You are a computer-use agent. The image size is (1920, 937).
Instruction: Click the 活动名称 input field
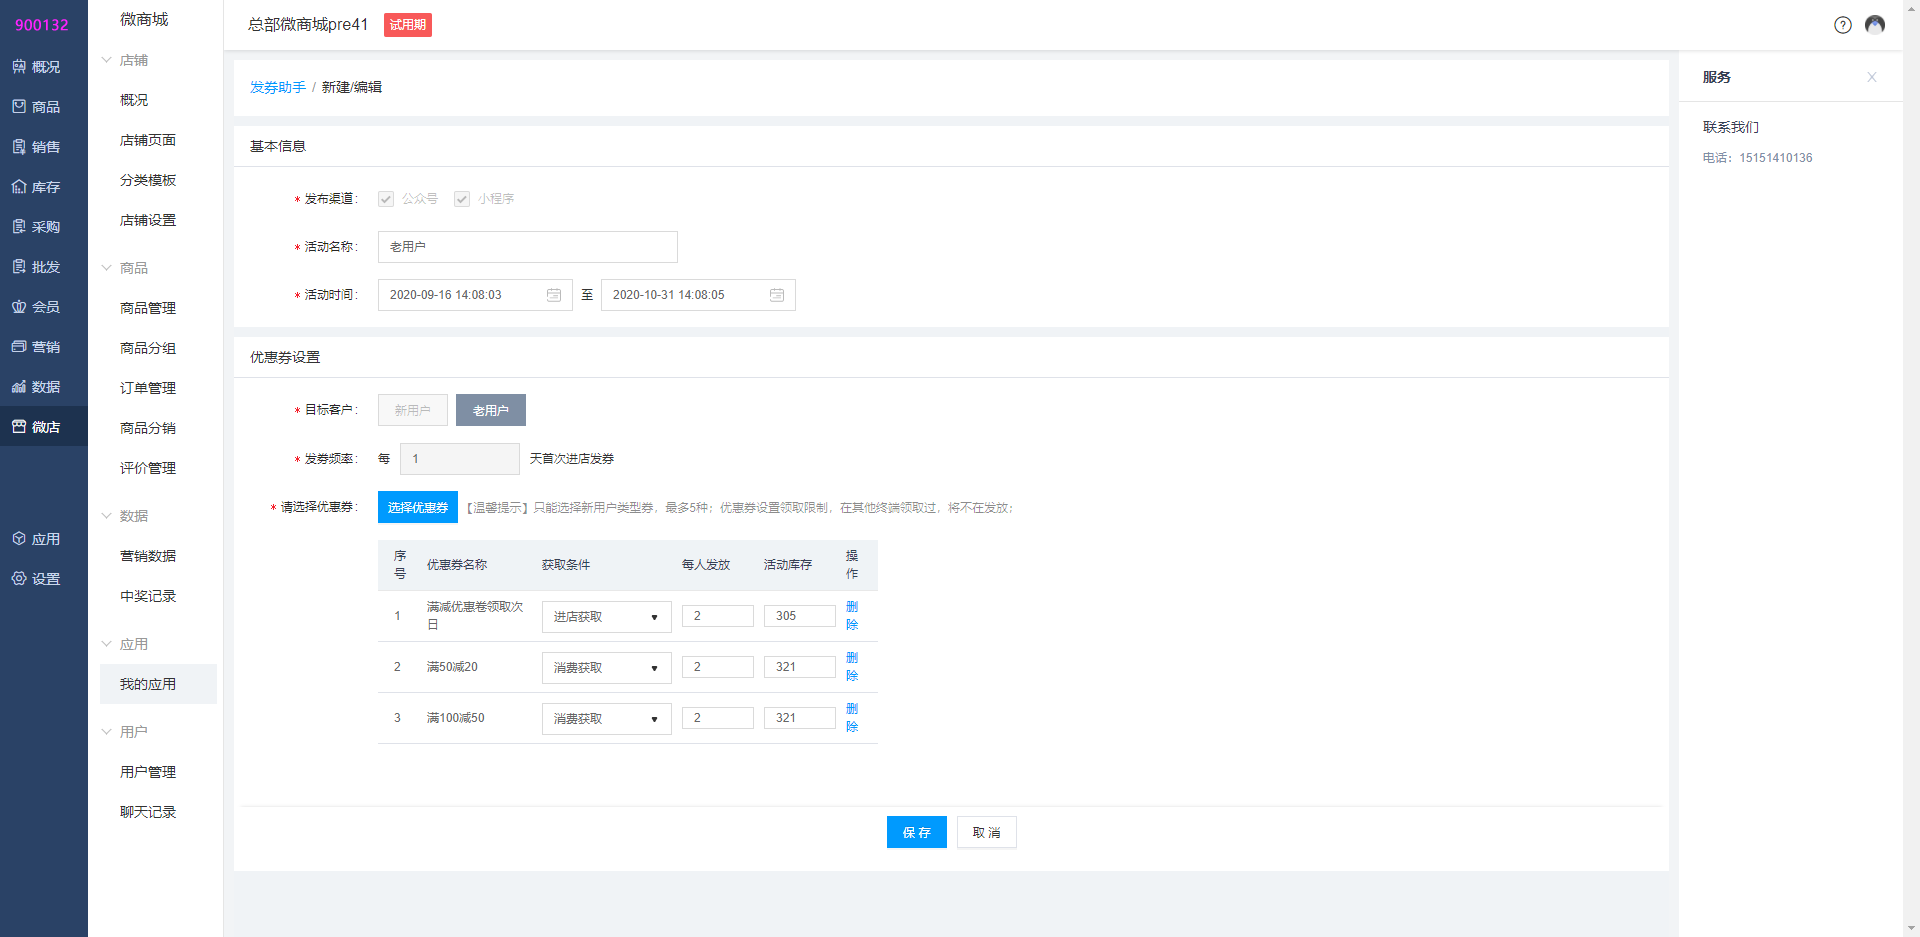[x=527, y=247]
